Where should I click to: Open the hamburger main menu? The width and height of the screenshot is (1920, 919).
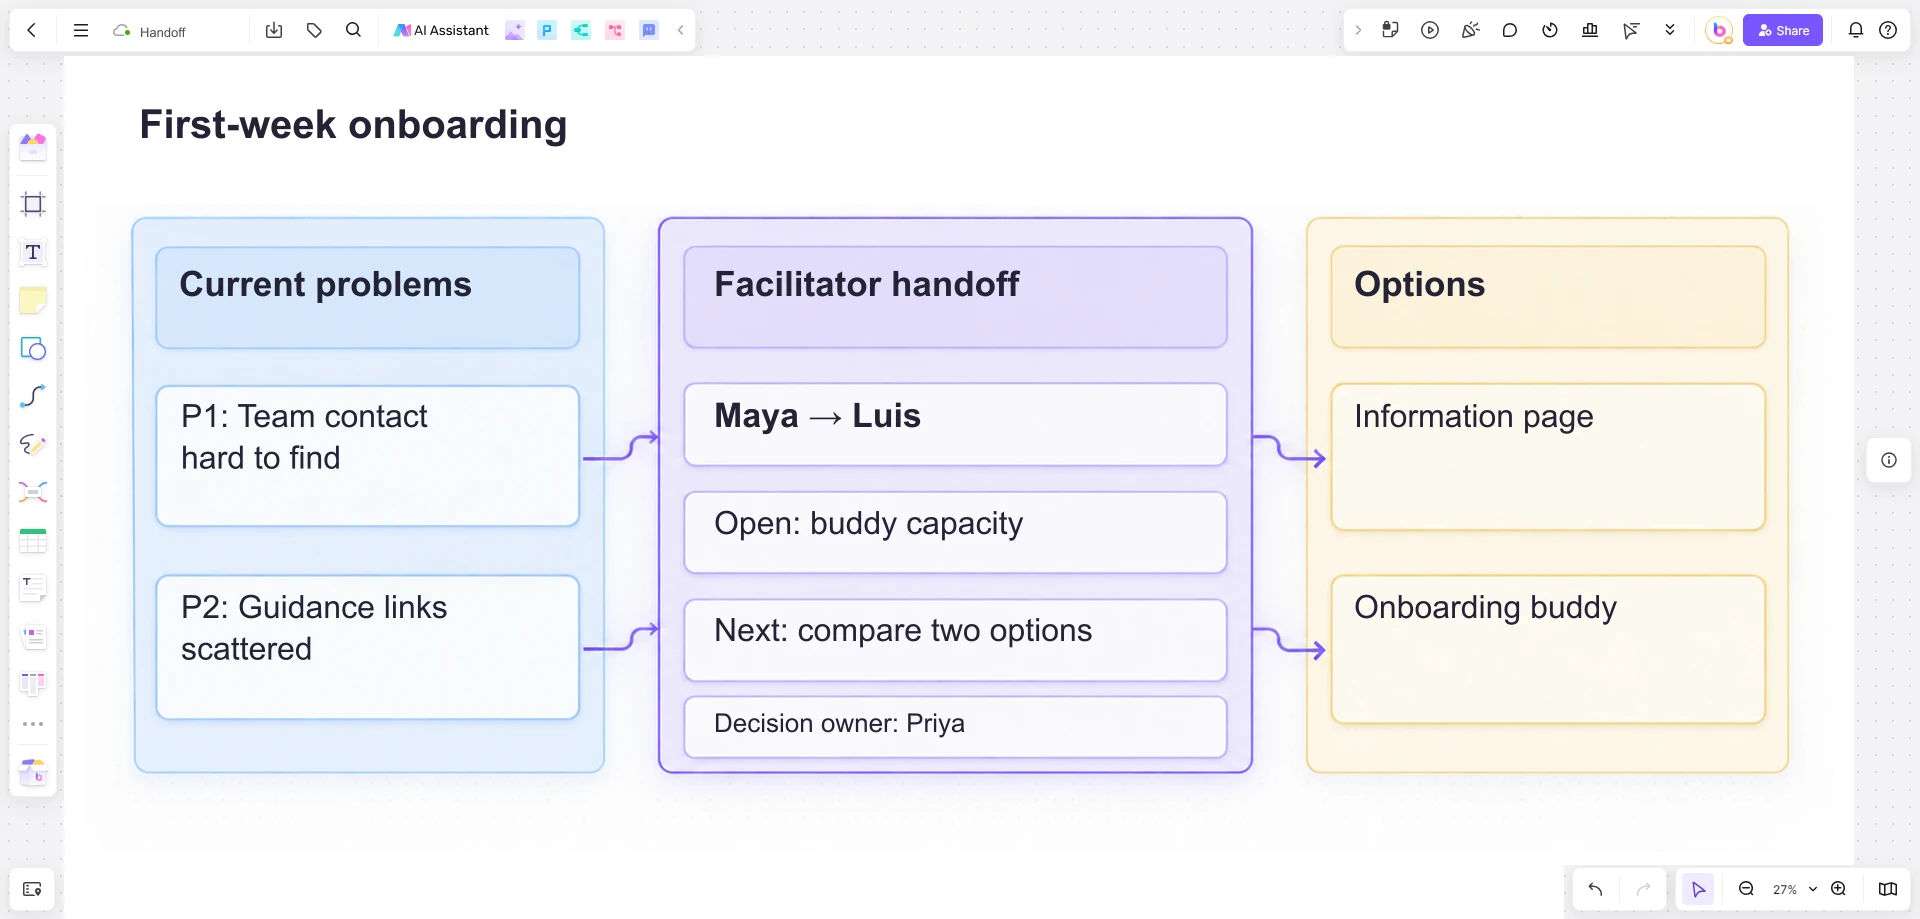(x=81, y=30)
